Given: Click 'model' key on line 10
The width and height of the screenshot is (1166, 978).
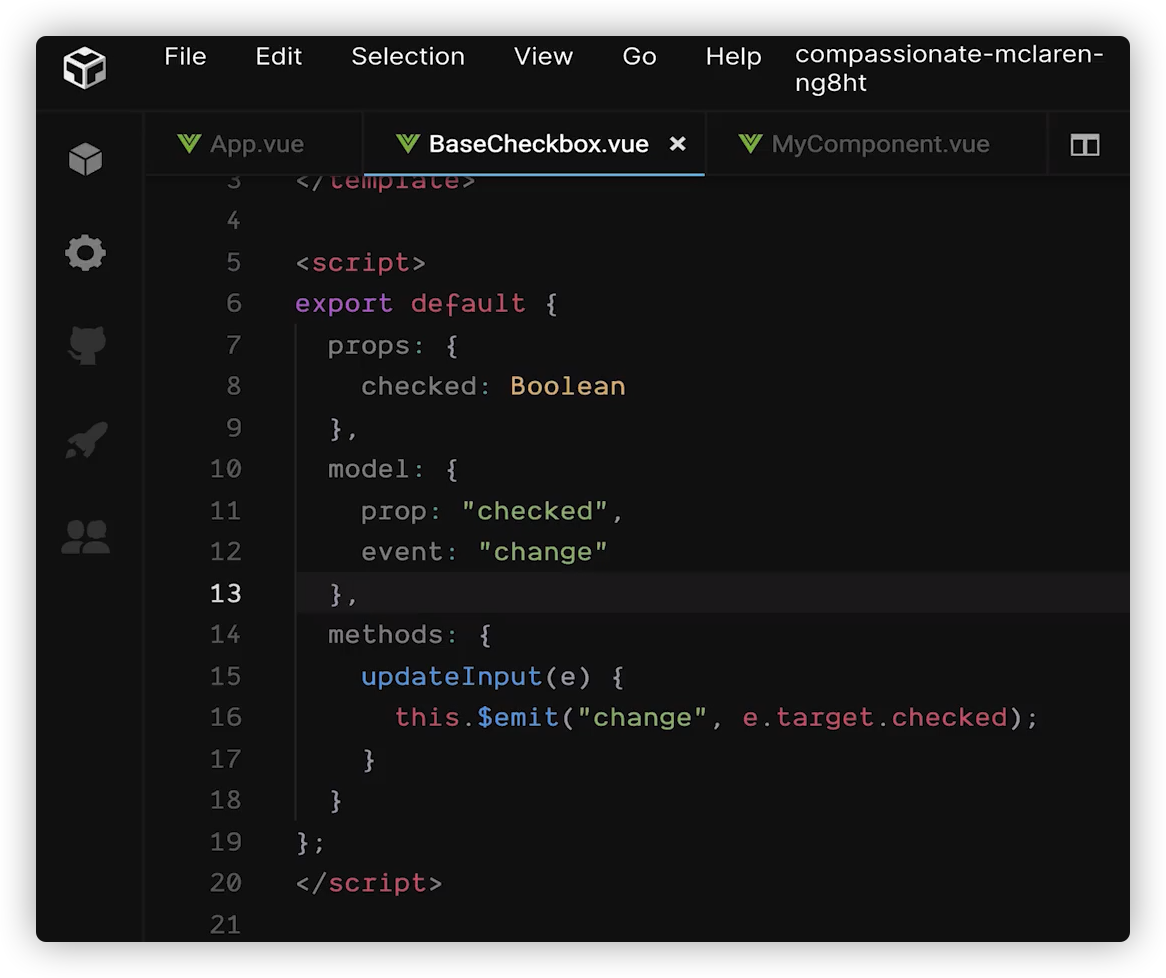Looking at the screenshot, I should [x=369, y=469].
